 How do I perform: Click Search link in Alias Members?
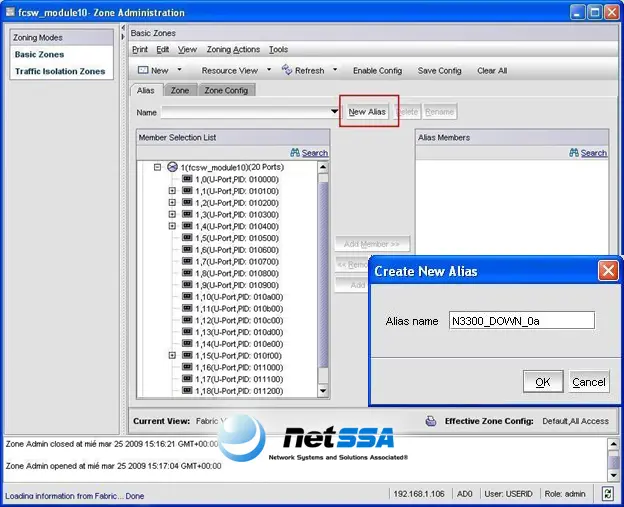pos(594,153)
